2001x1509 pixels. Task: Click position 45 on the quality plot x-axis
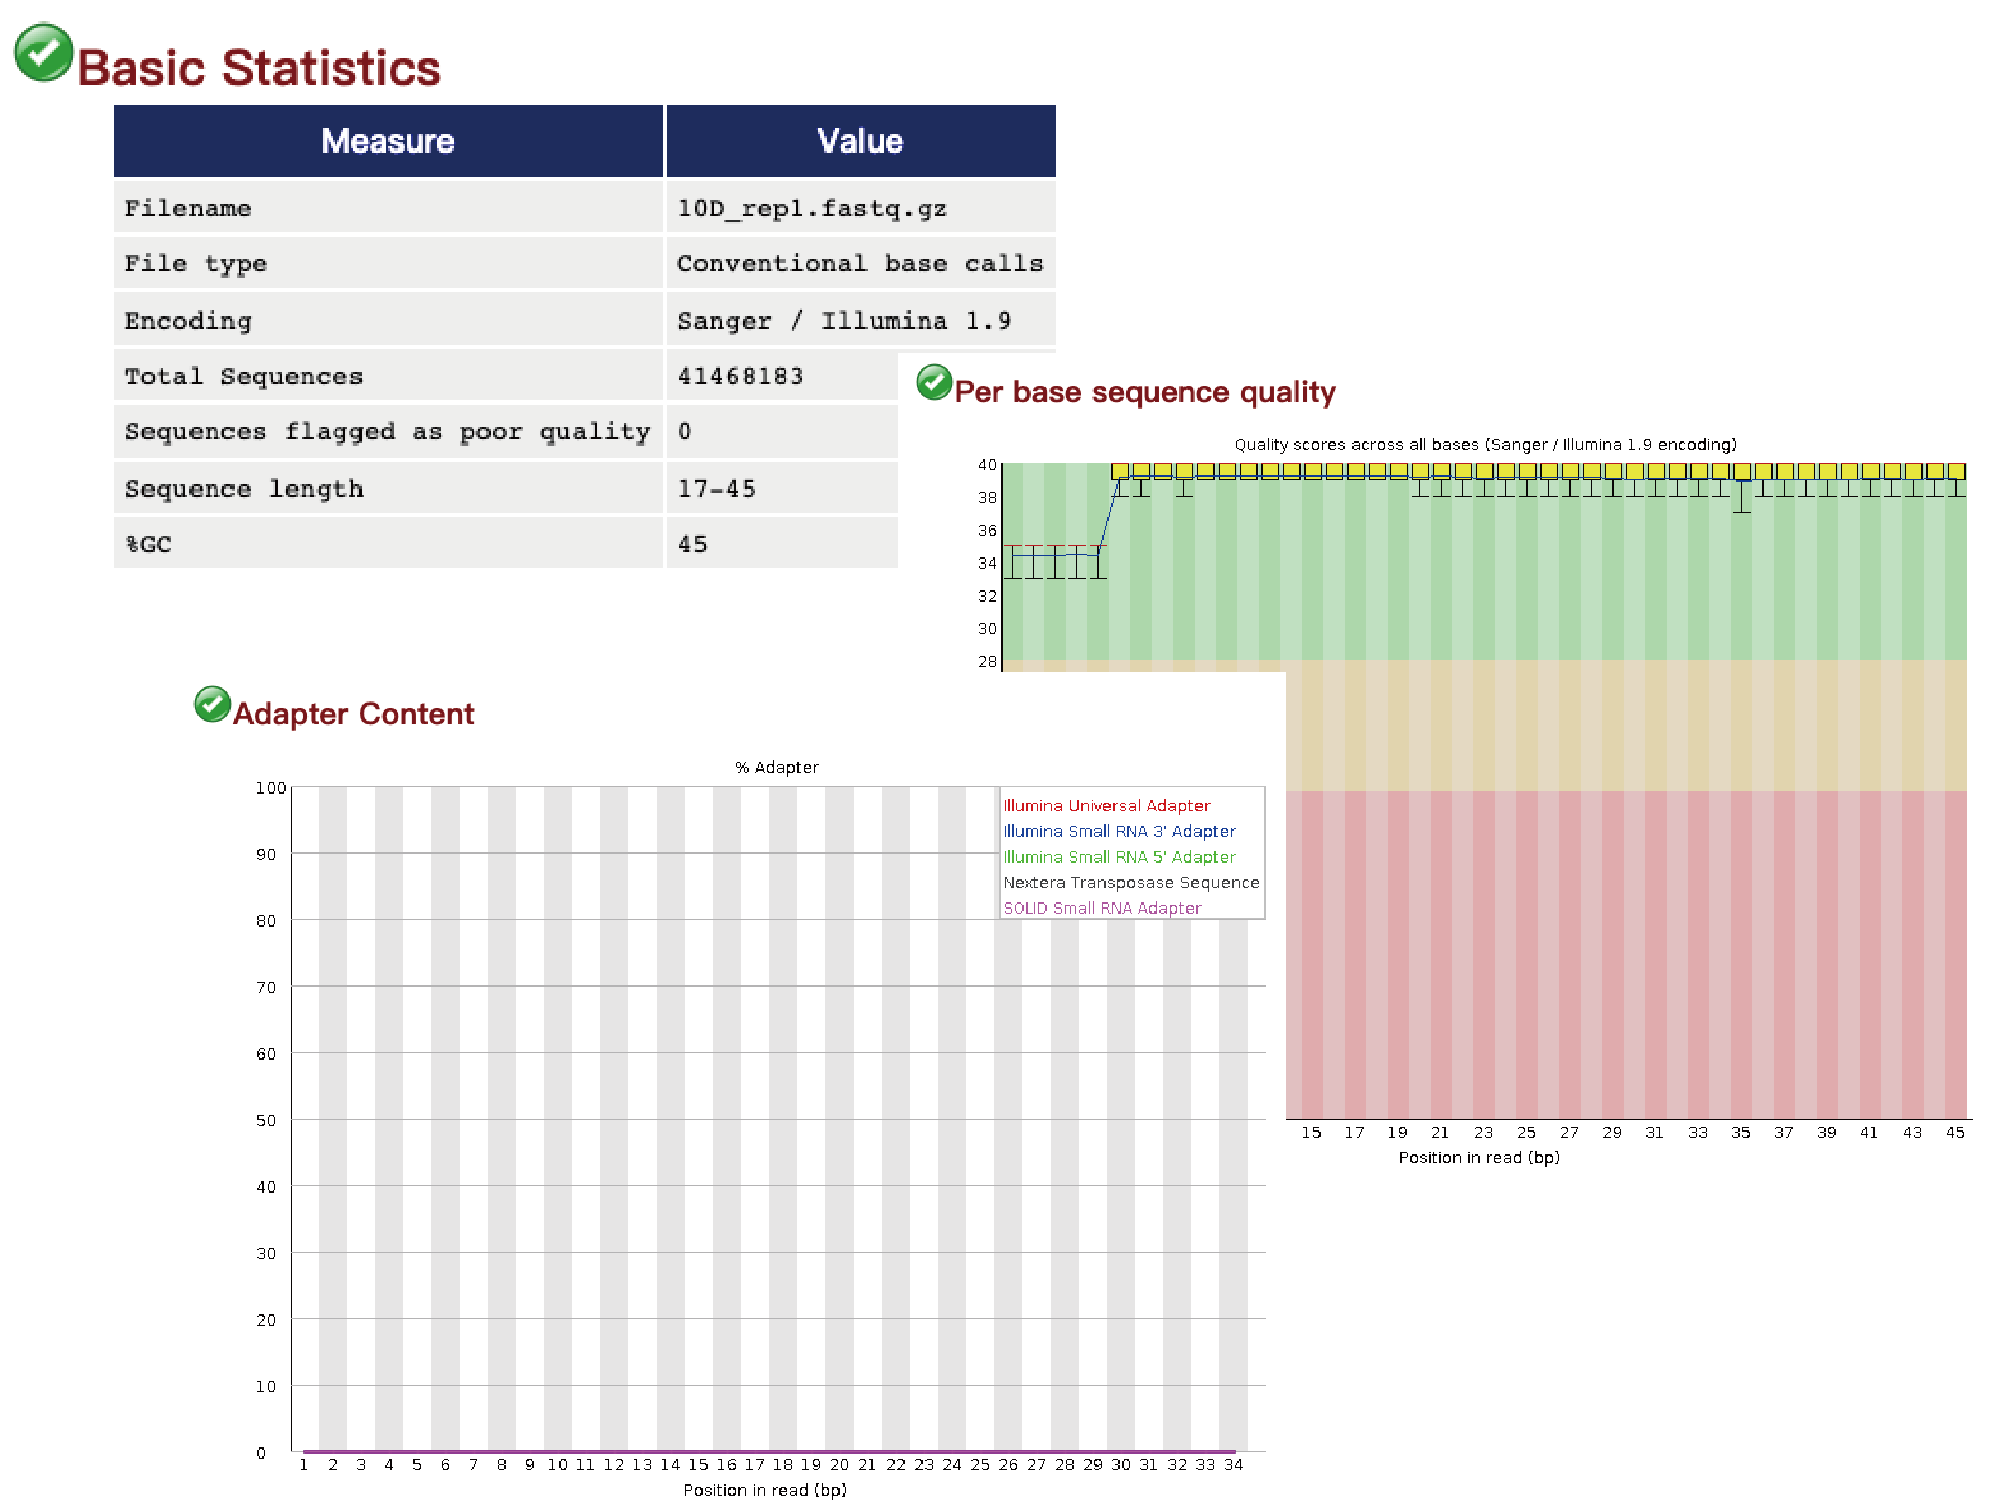[x=1955, y=1133]
